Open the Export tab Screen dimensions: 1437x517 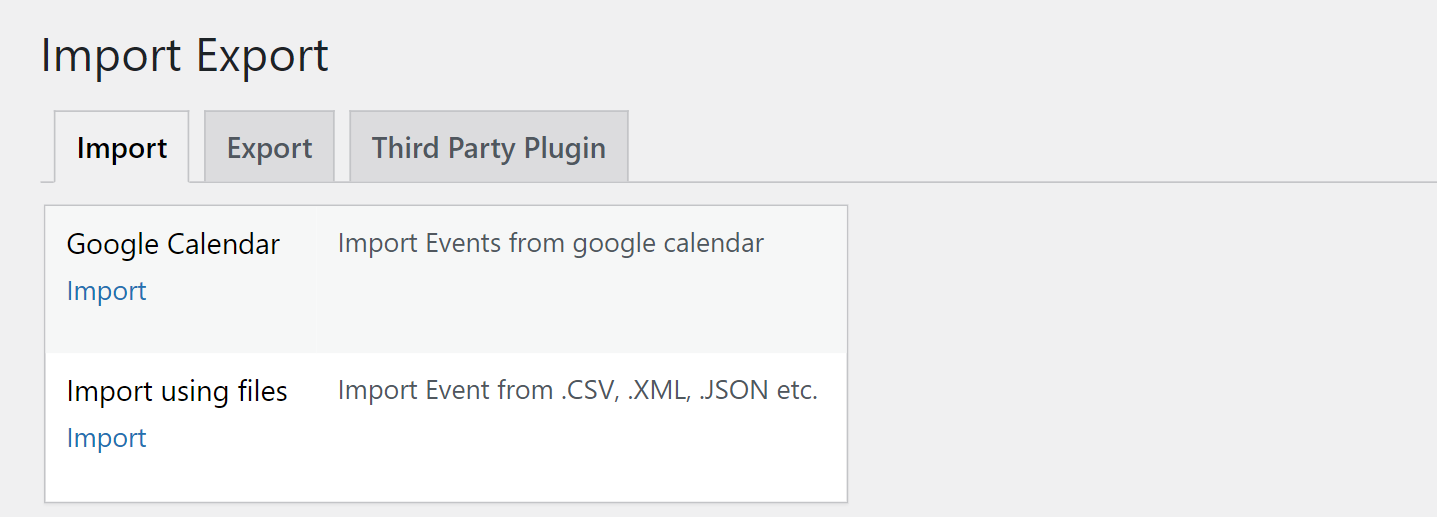(x=269, y=148)
